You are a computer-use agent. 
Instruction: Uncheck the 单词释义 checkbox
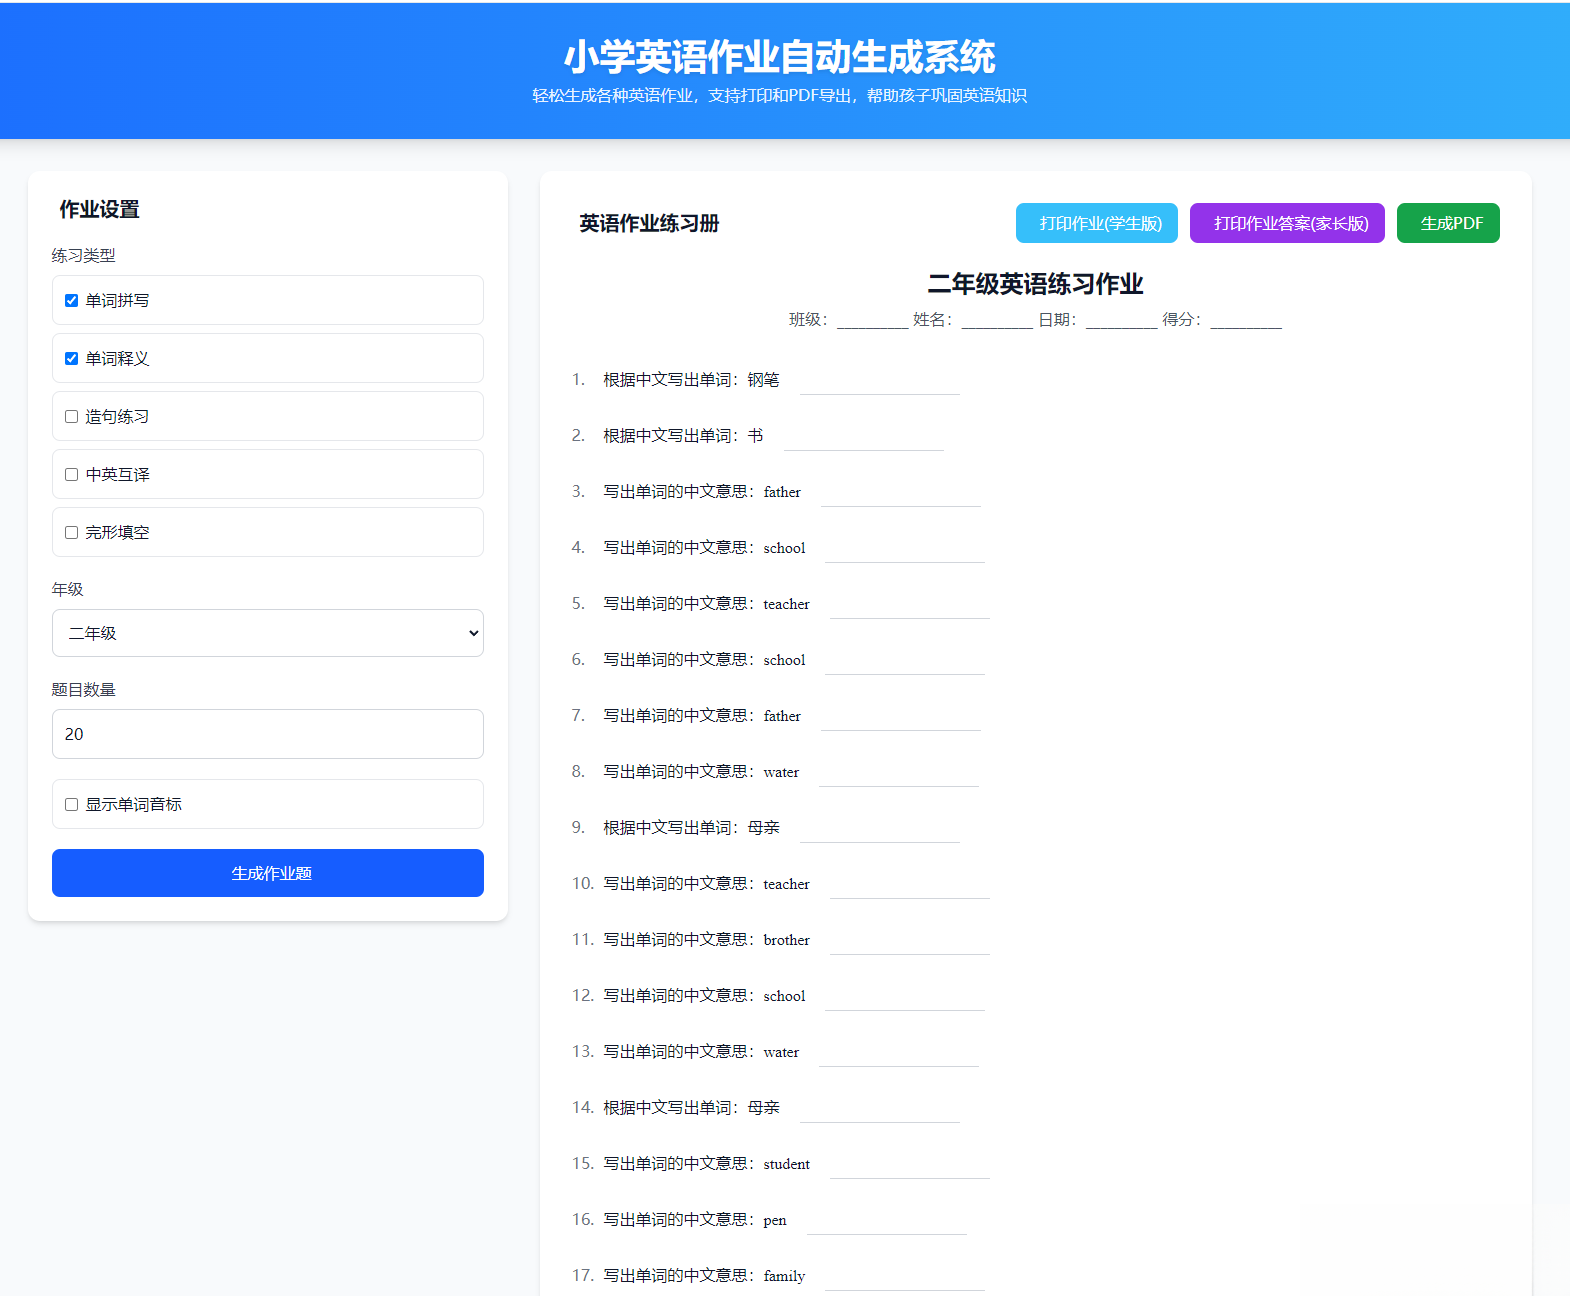tap(71, 358)
